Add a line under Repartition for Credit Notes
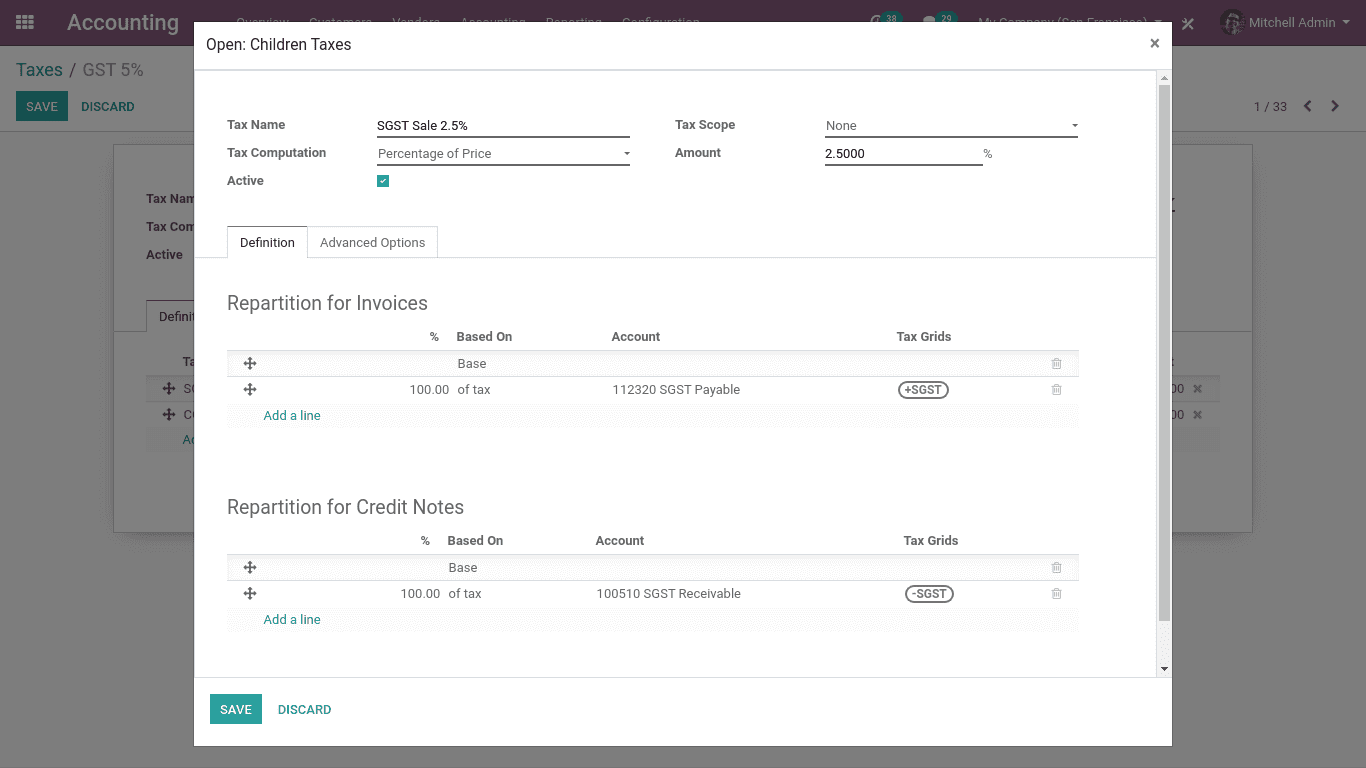 click(x=292, y=619)
